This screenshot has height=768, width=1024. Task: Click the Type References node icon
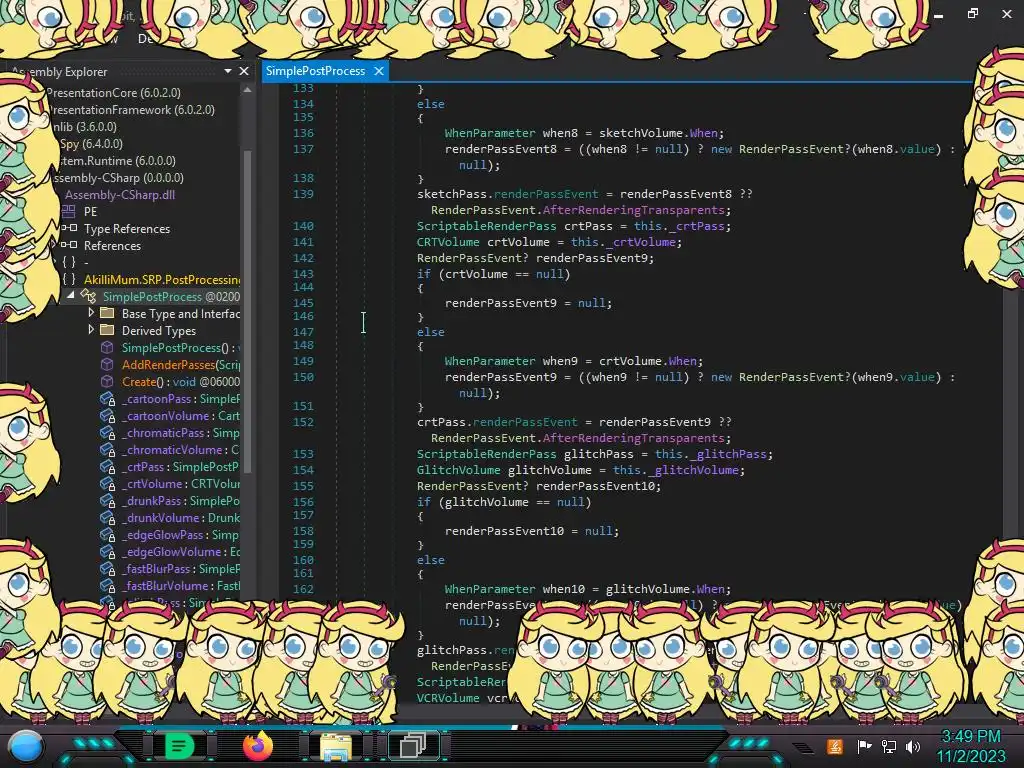click(69, 228)
